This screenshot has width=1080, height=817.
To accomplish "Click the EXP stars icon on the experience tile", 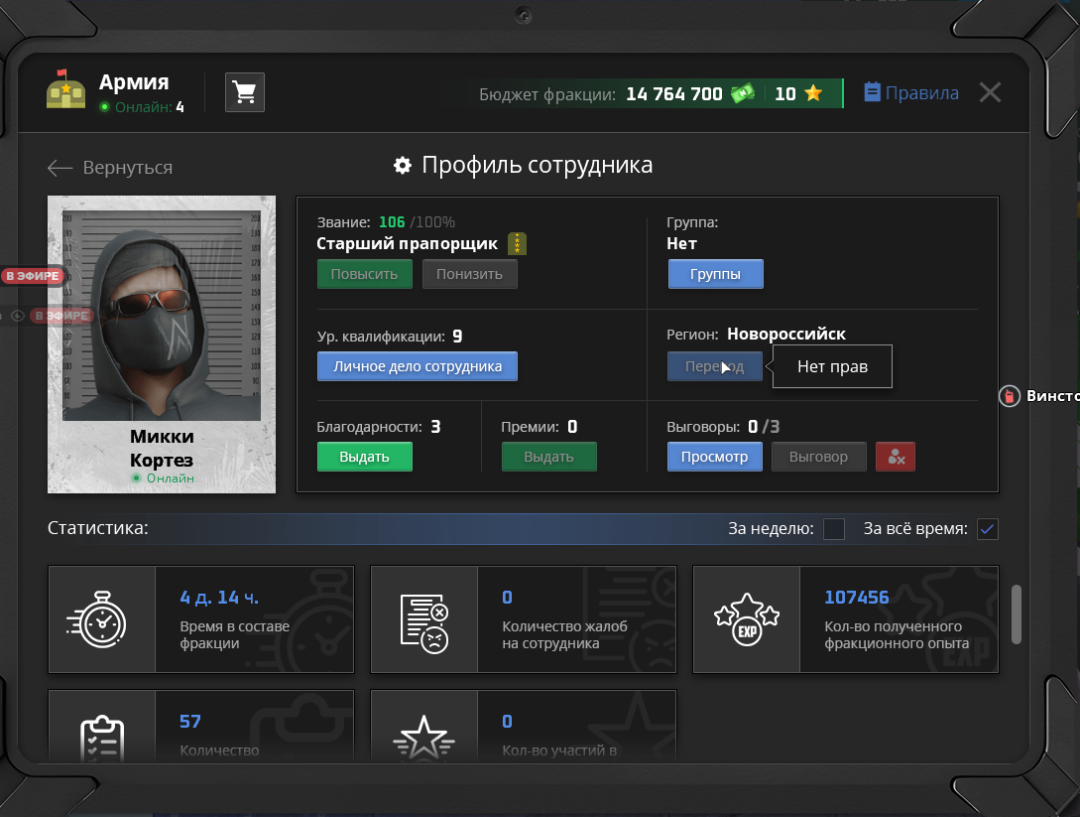I will coord(746,619).
